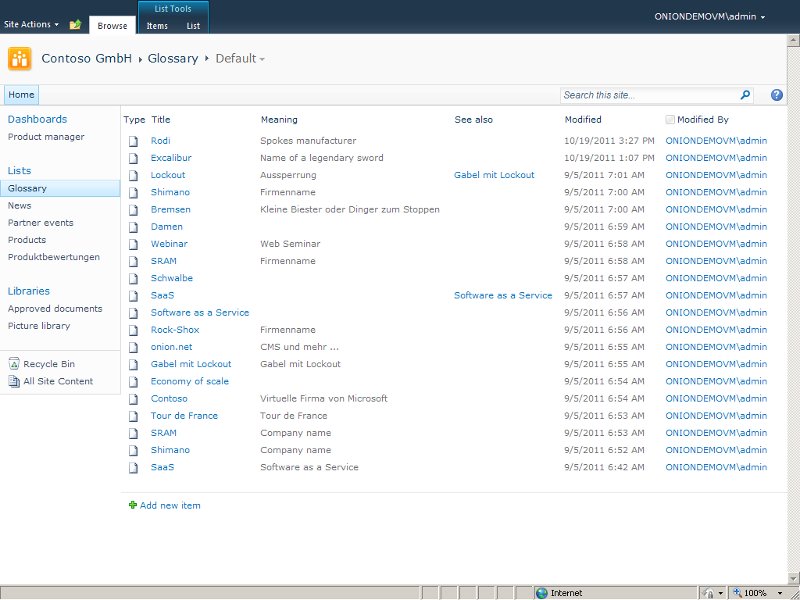This screenshot has height=600, width=800.
Task: Expand the Default view selector dropdown
Action: (262, 59)
